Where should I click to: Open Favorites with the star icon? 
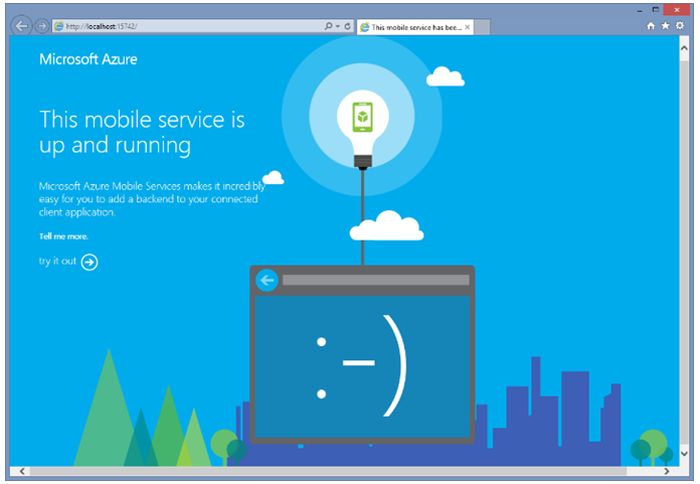665,26
